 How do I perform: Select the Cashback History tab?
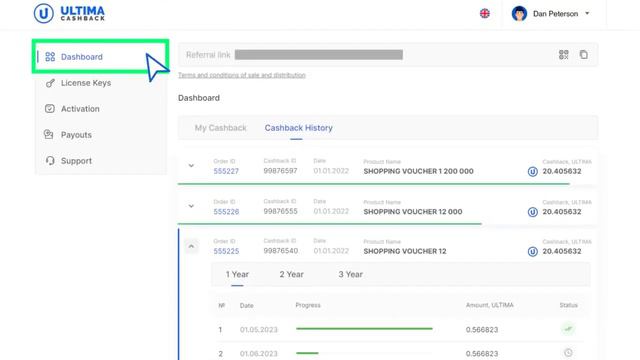tap(298, 128)
